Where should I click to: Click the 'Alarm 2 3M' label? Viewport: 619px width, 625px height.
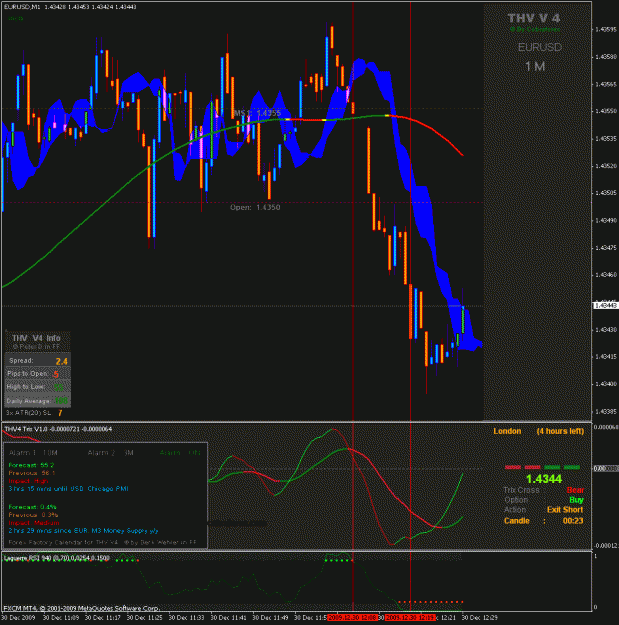tap(110, 453)
